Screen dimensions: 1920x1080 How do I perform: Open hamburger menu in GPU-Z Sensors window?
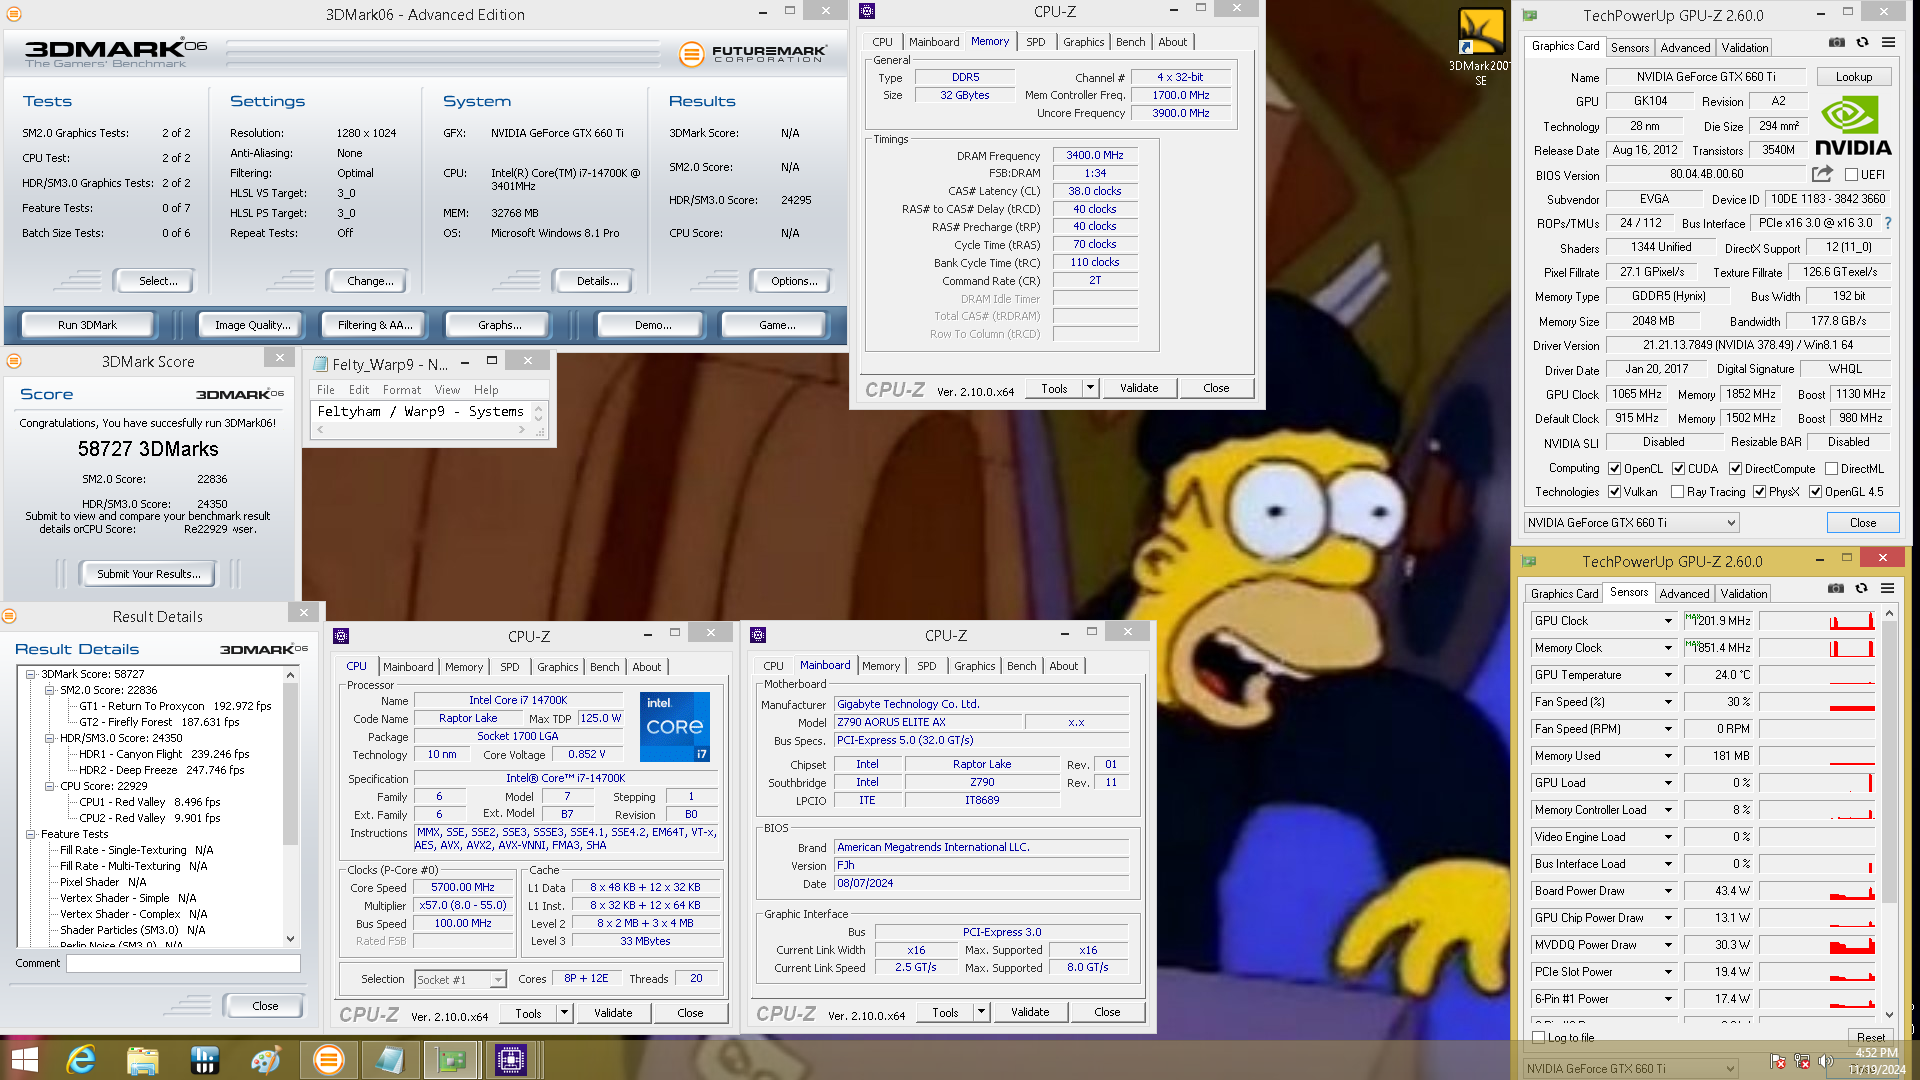coord(1887,588)
